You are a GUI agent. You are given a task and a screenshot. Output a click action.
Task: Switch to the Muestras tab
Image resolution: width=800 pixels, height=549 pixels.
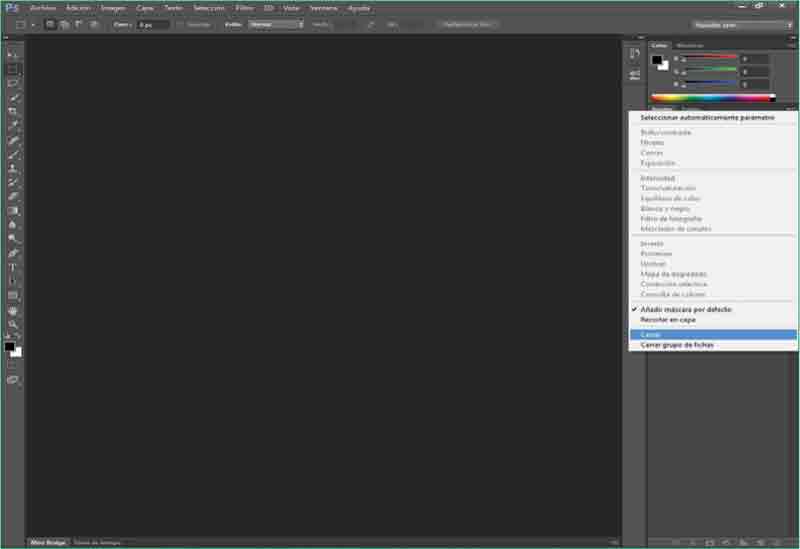(x=690, y=45)
